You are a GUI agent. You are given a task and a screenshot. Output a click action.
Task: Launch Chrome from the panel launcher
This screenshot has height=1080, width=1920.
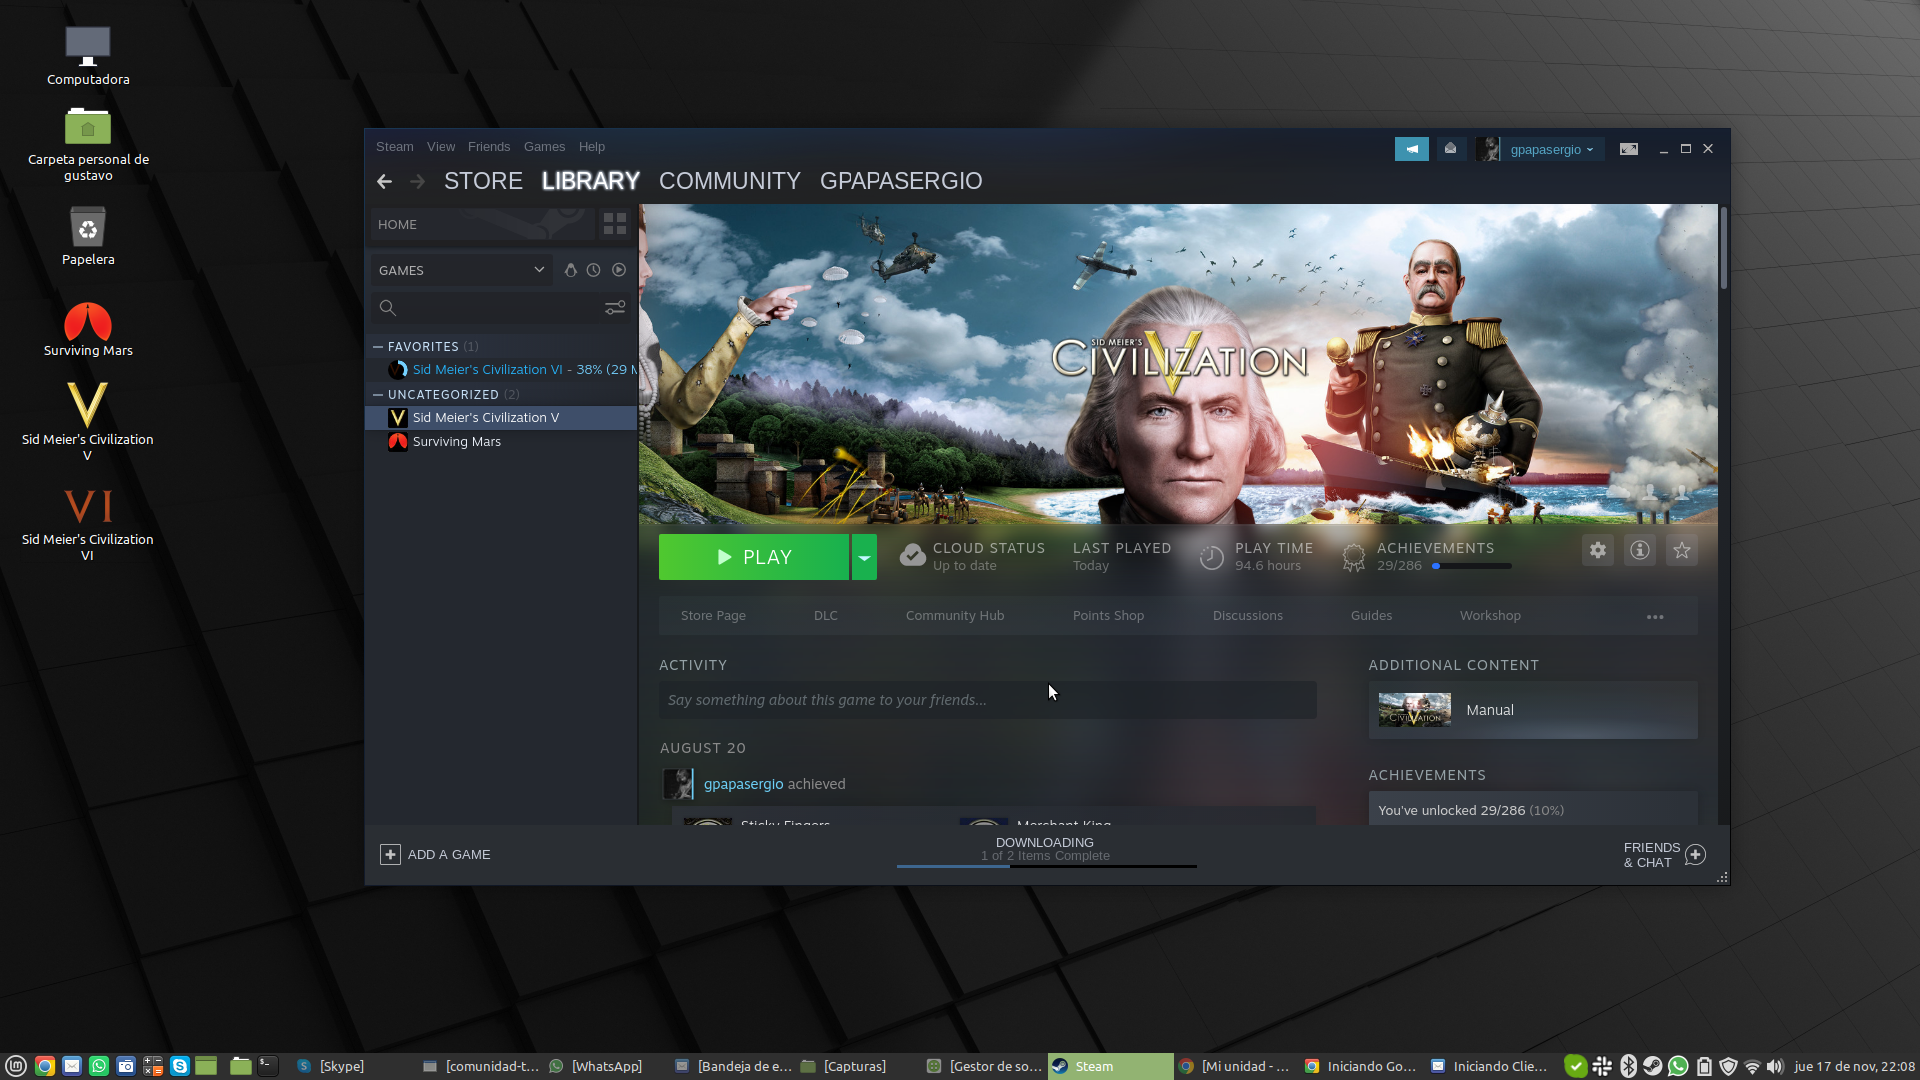(x=44, y=1066)
